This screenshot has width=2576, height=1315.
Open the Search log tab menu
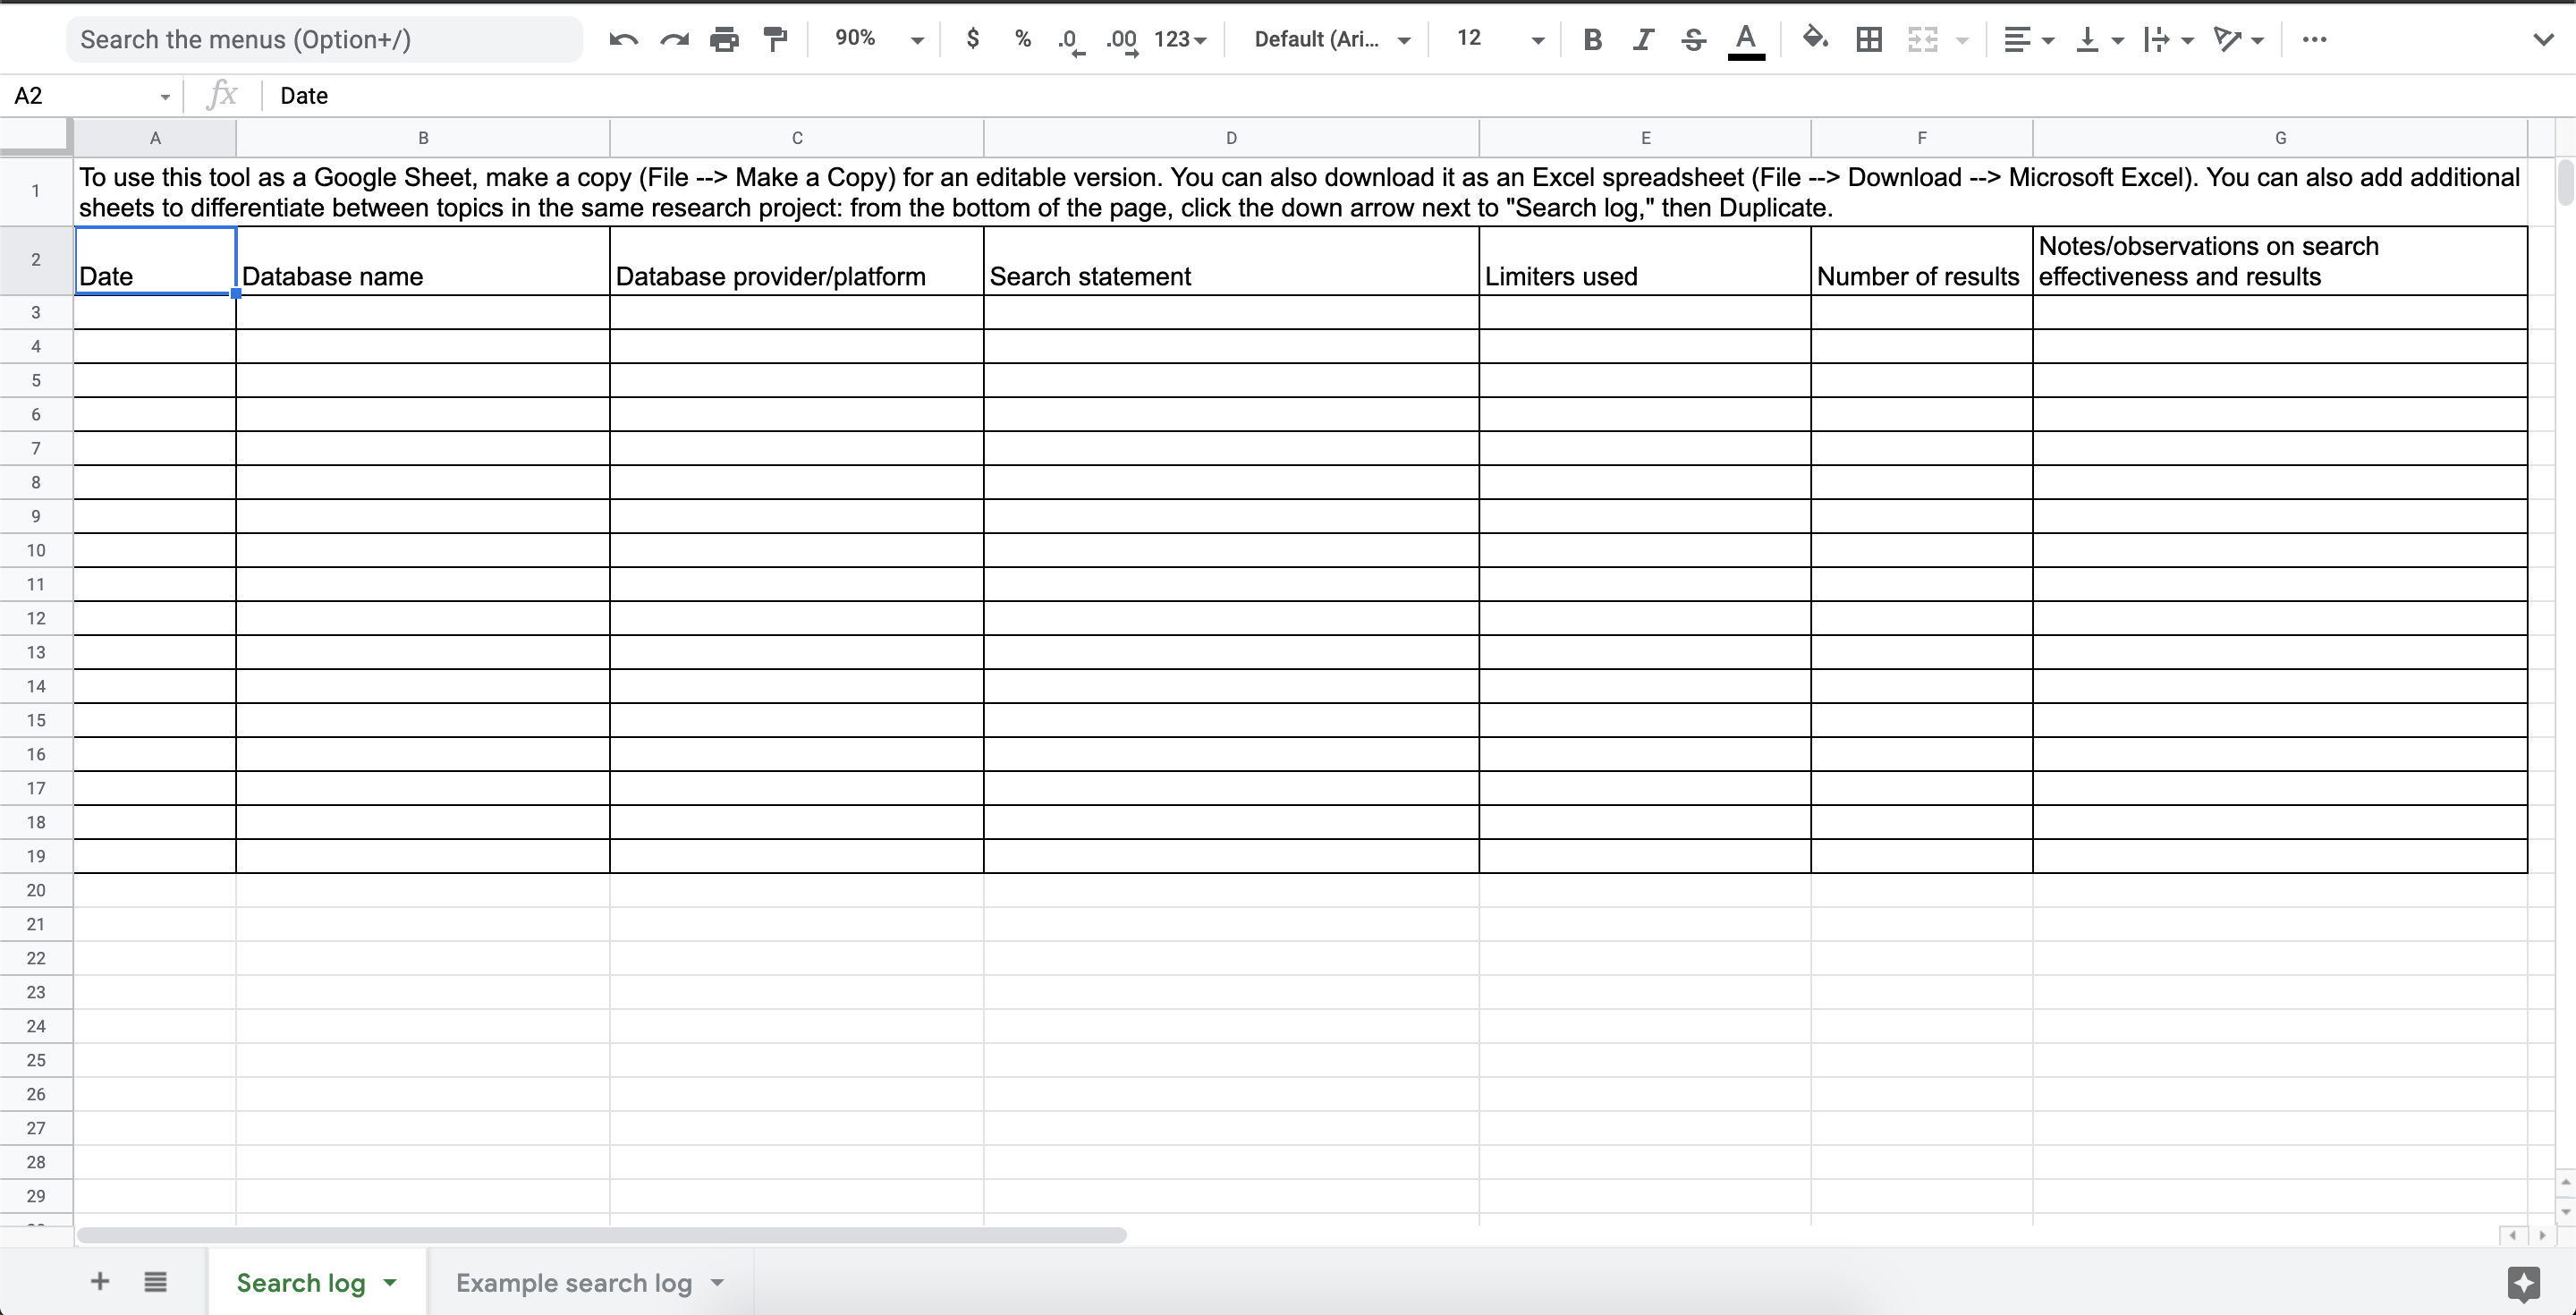389,1283
